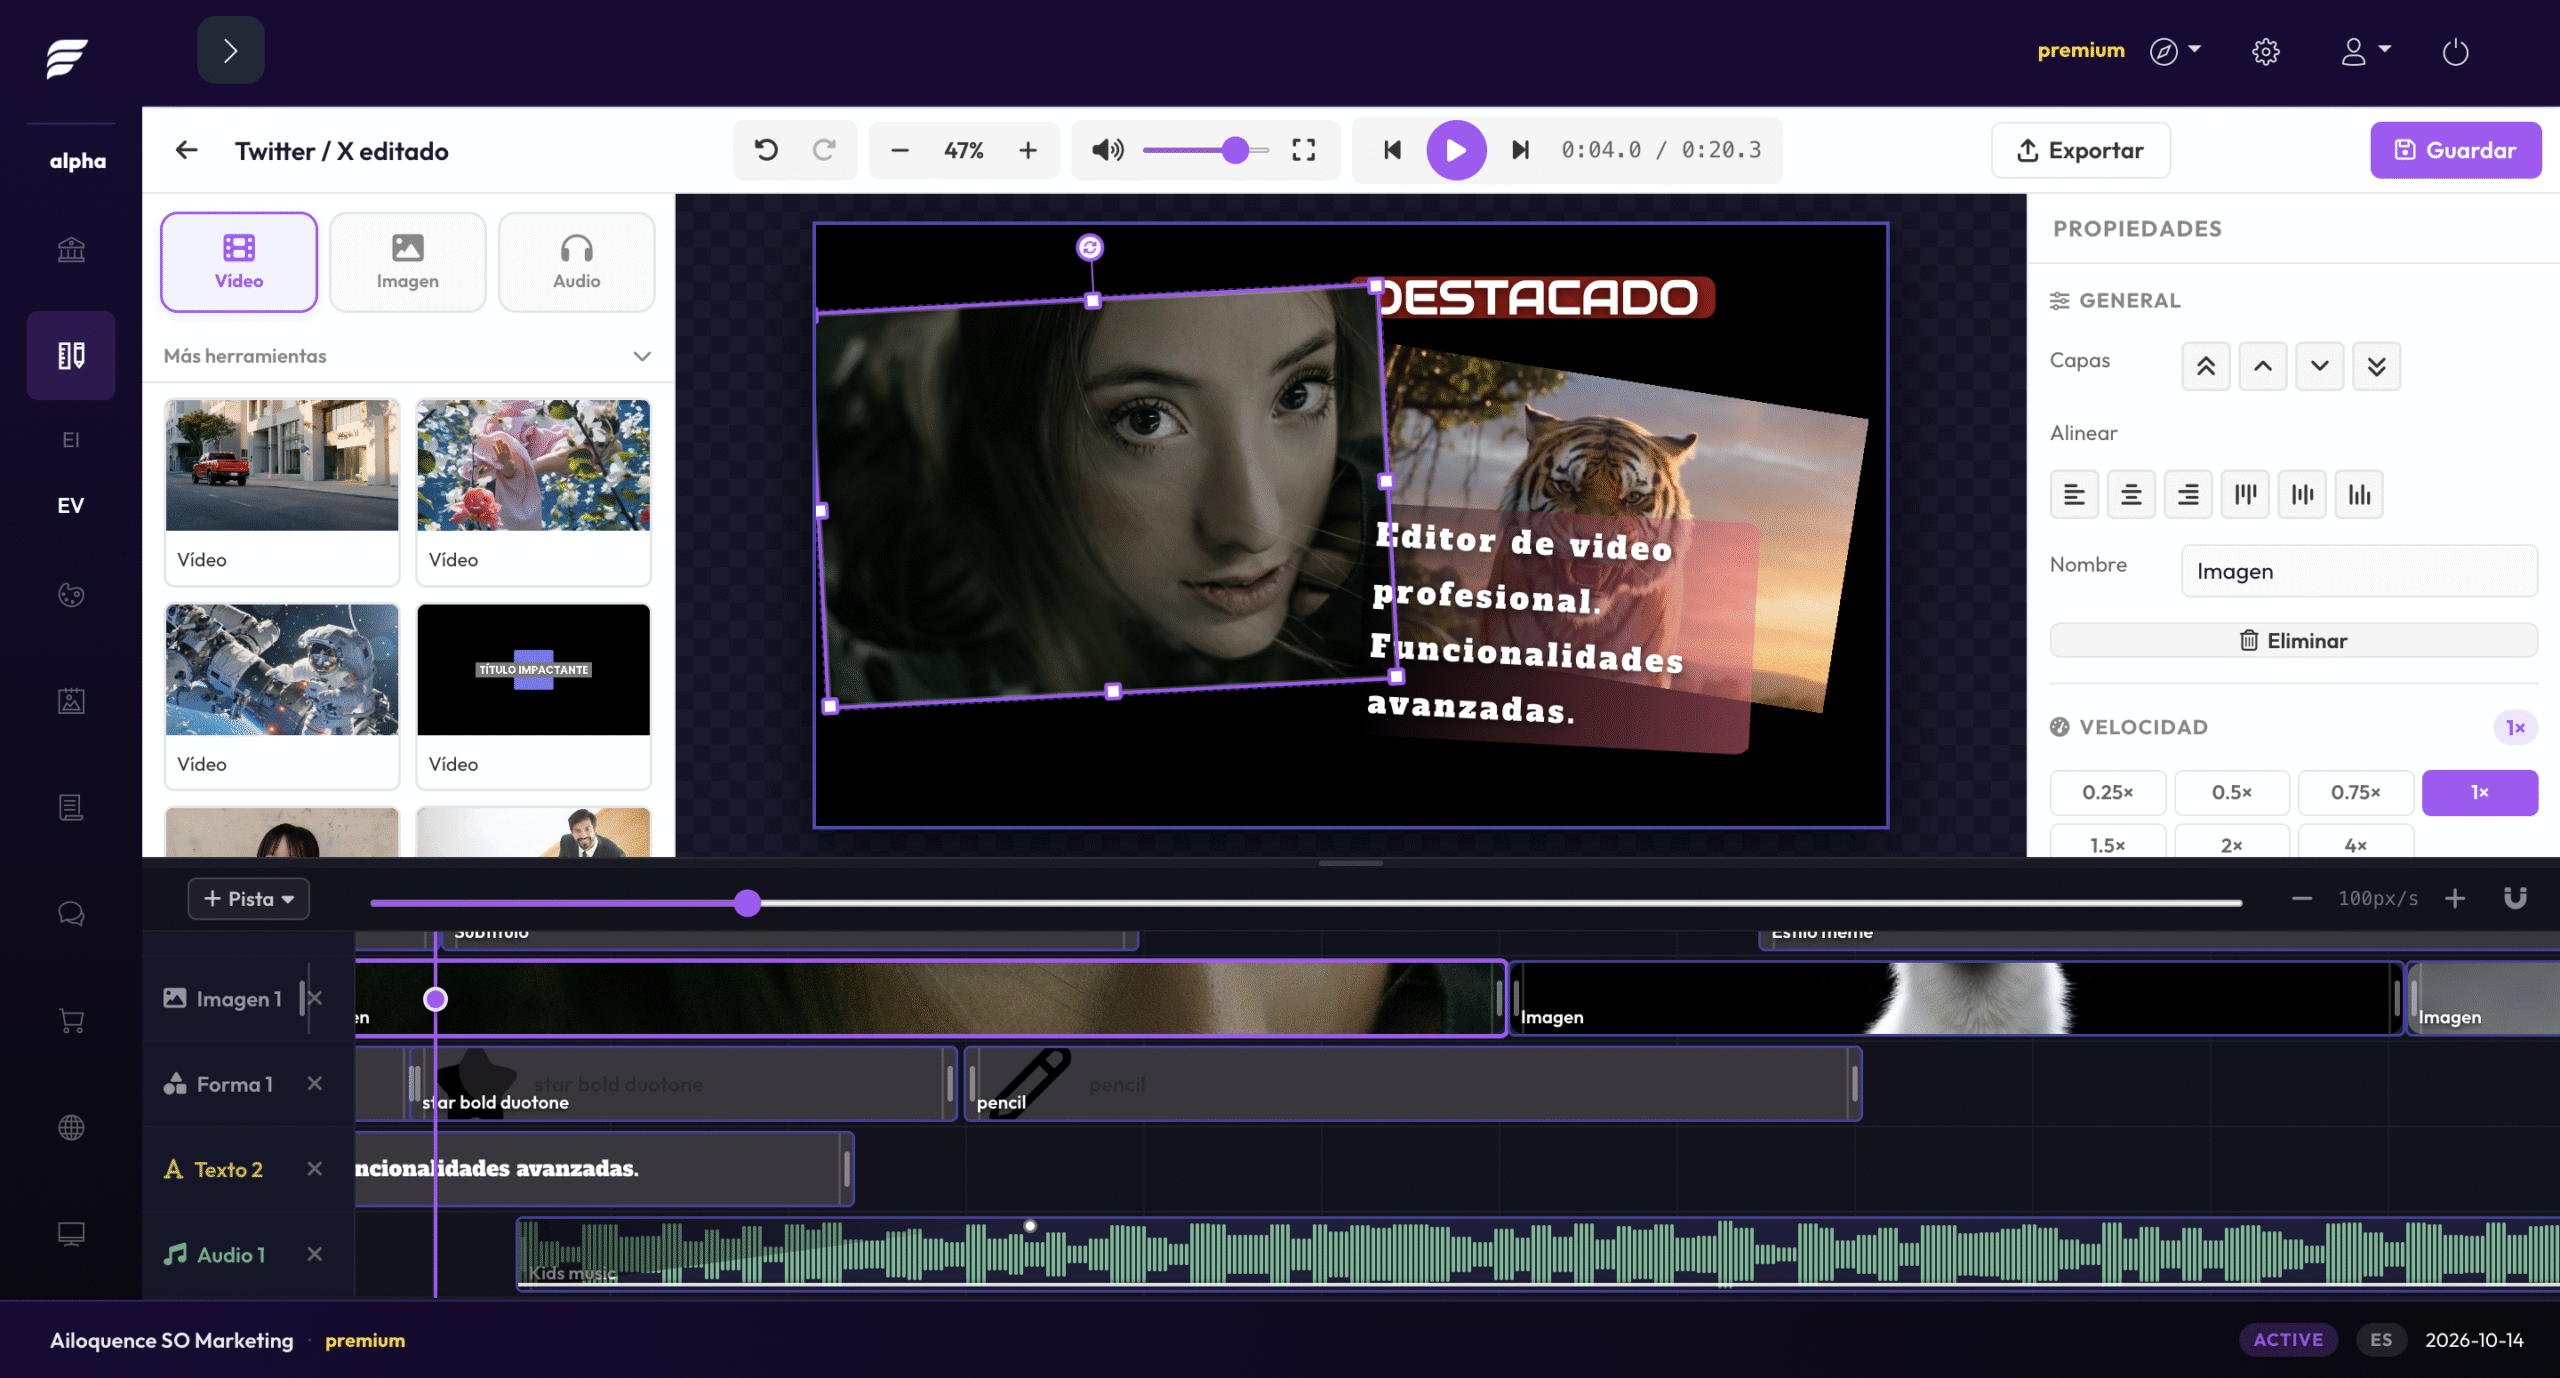Redo the last edit

824,150
